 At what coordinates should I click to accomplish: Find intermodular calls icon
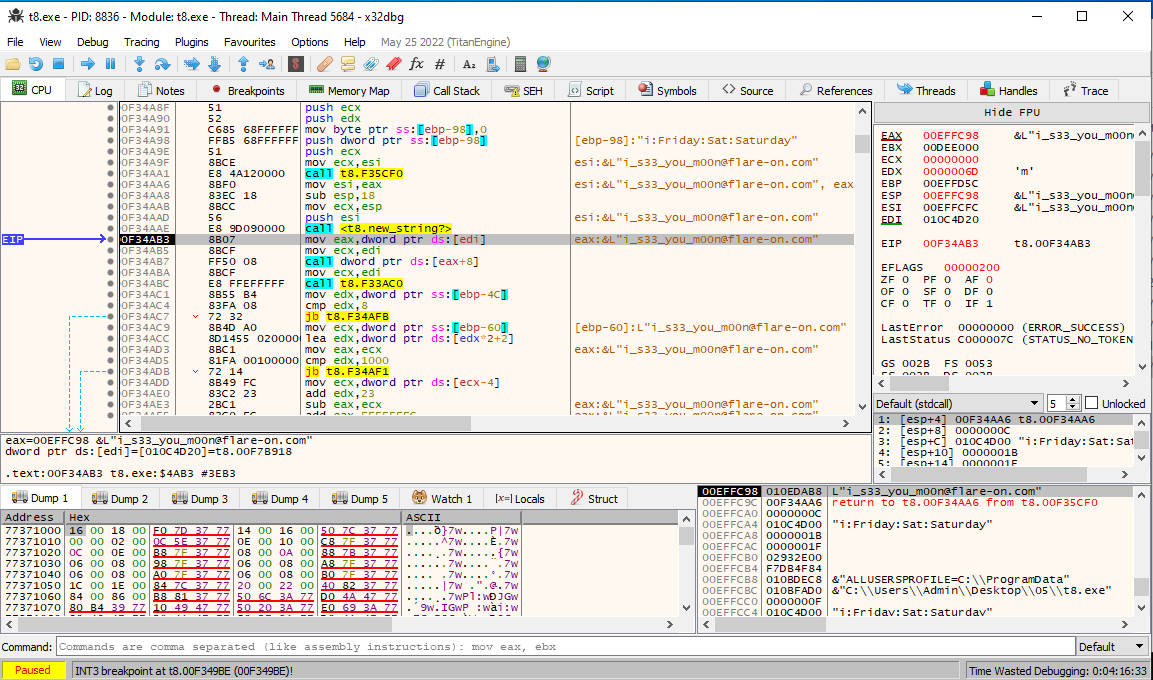(x=493, y=64)
